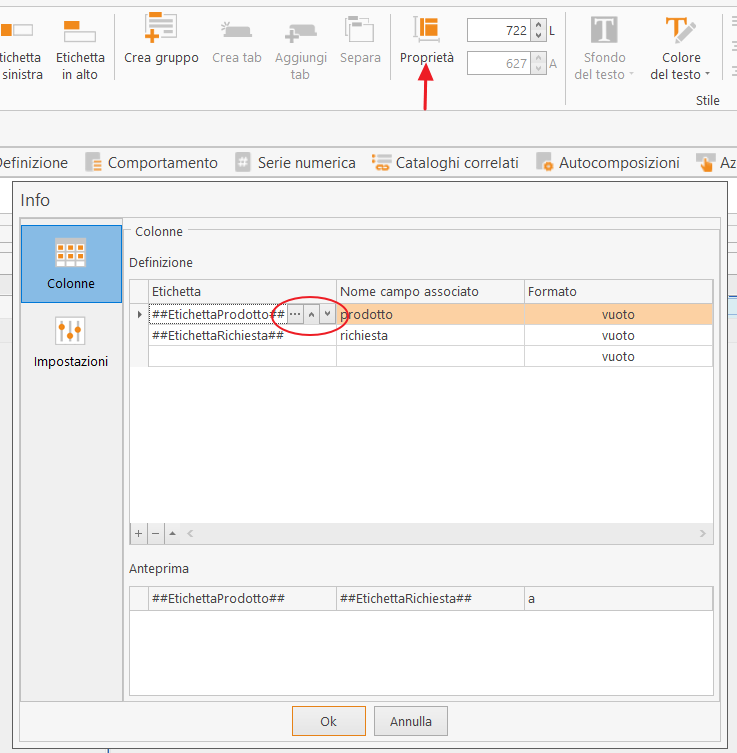Increase the L width value with the up stepper
The image size is (737, 753).
tap(538, 25)
